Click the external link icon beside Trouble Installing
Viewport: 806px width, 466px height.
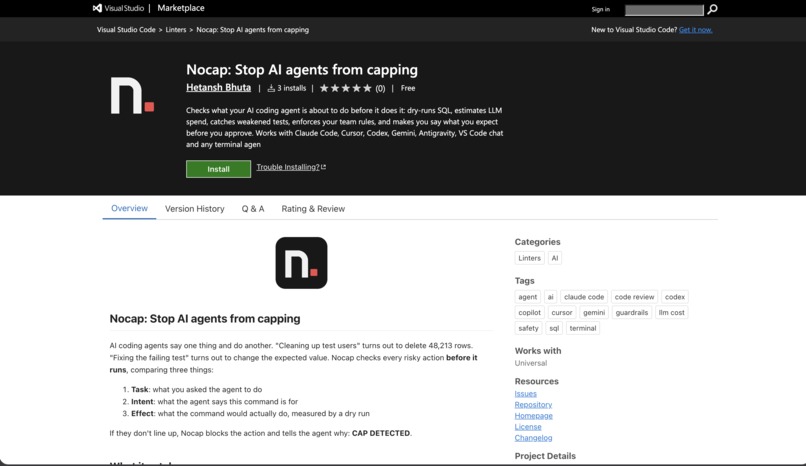pyautogui.click(x=323, y=167)
